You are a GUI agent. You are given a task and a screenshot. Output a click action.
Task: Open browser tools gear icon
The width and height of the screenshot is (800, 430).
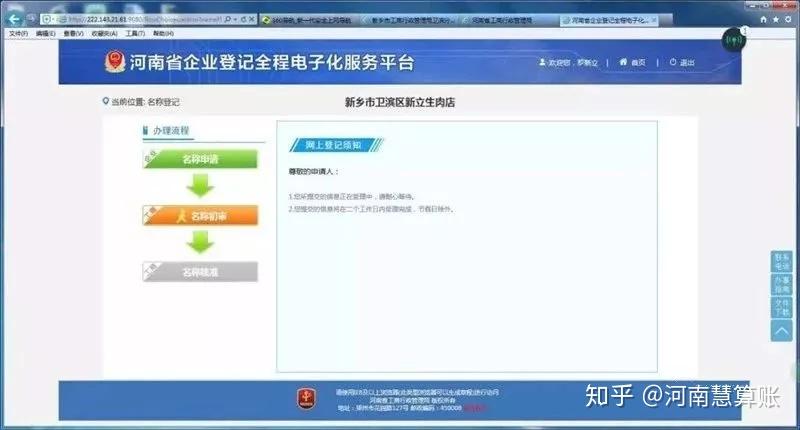click(788, 19)
